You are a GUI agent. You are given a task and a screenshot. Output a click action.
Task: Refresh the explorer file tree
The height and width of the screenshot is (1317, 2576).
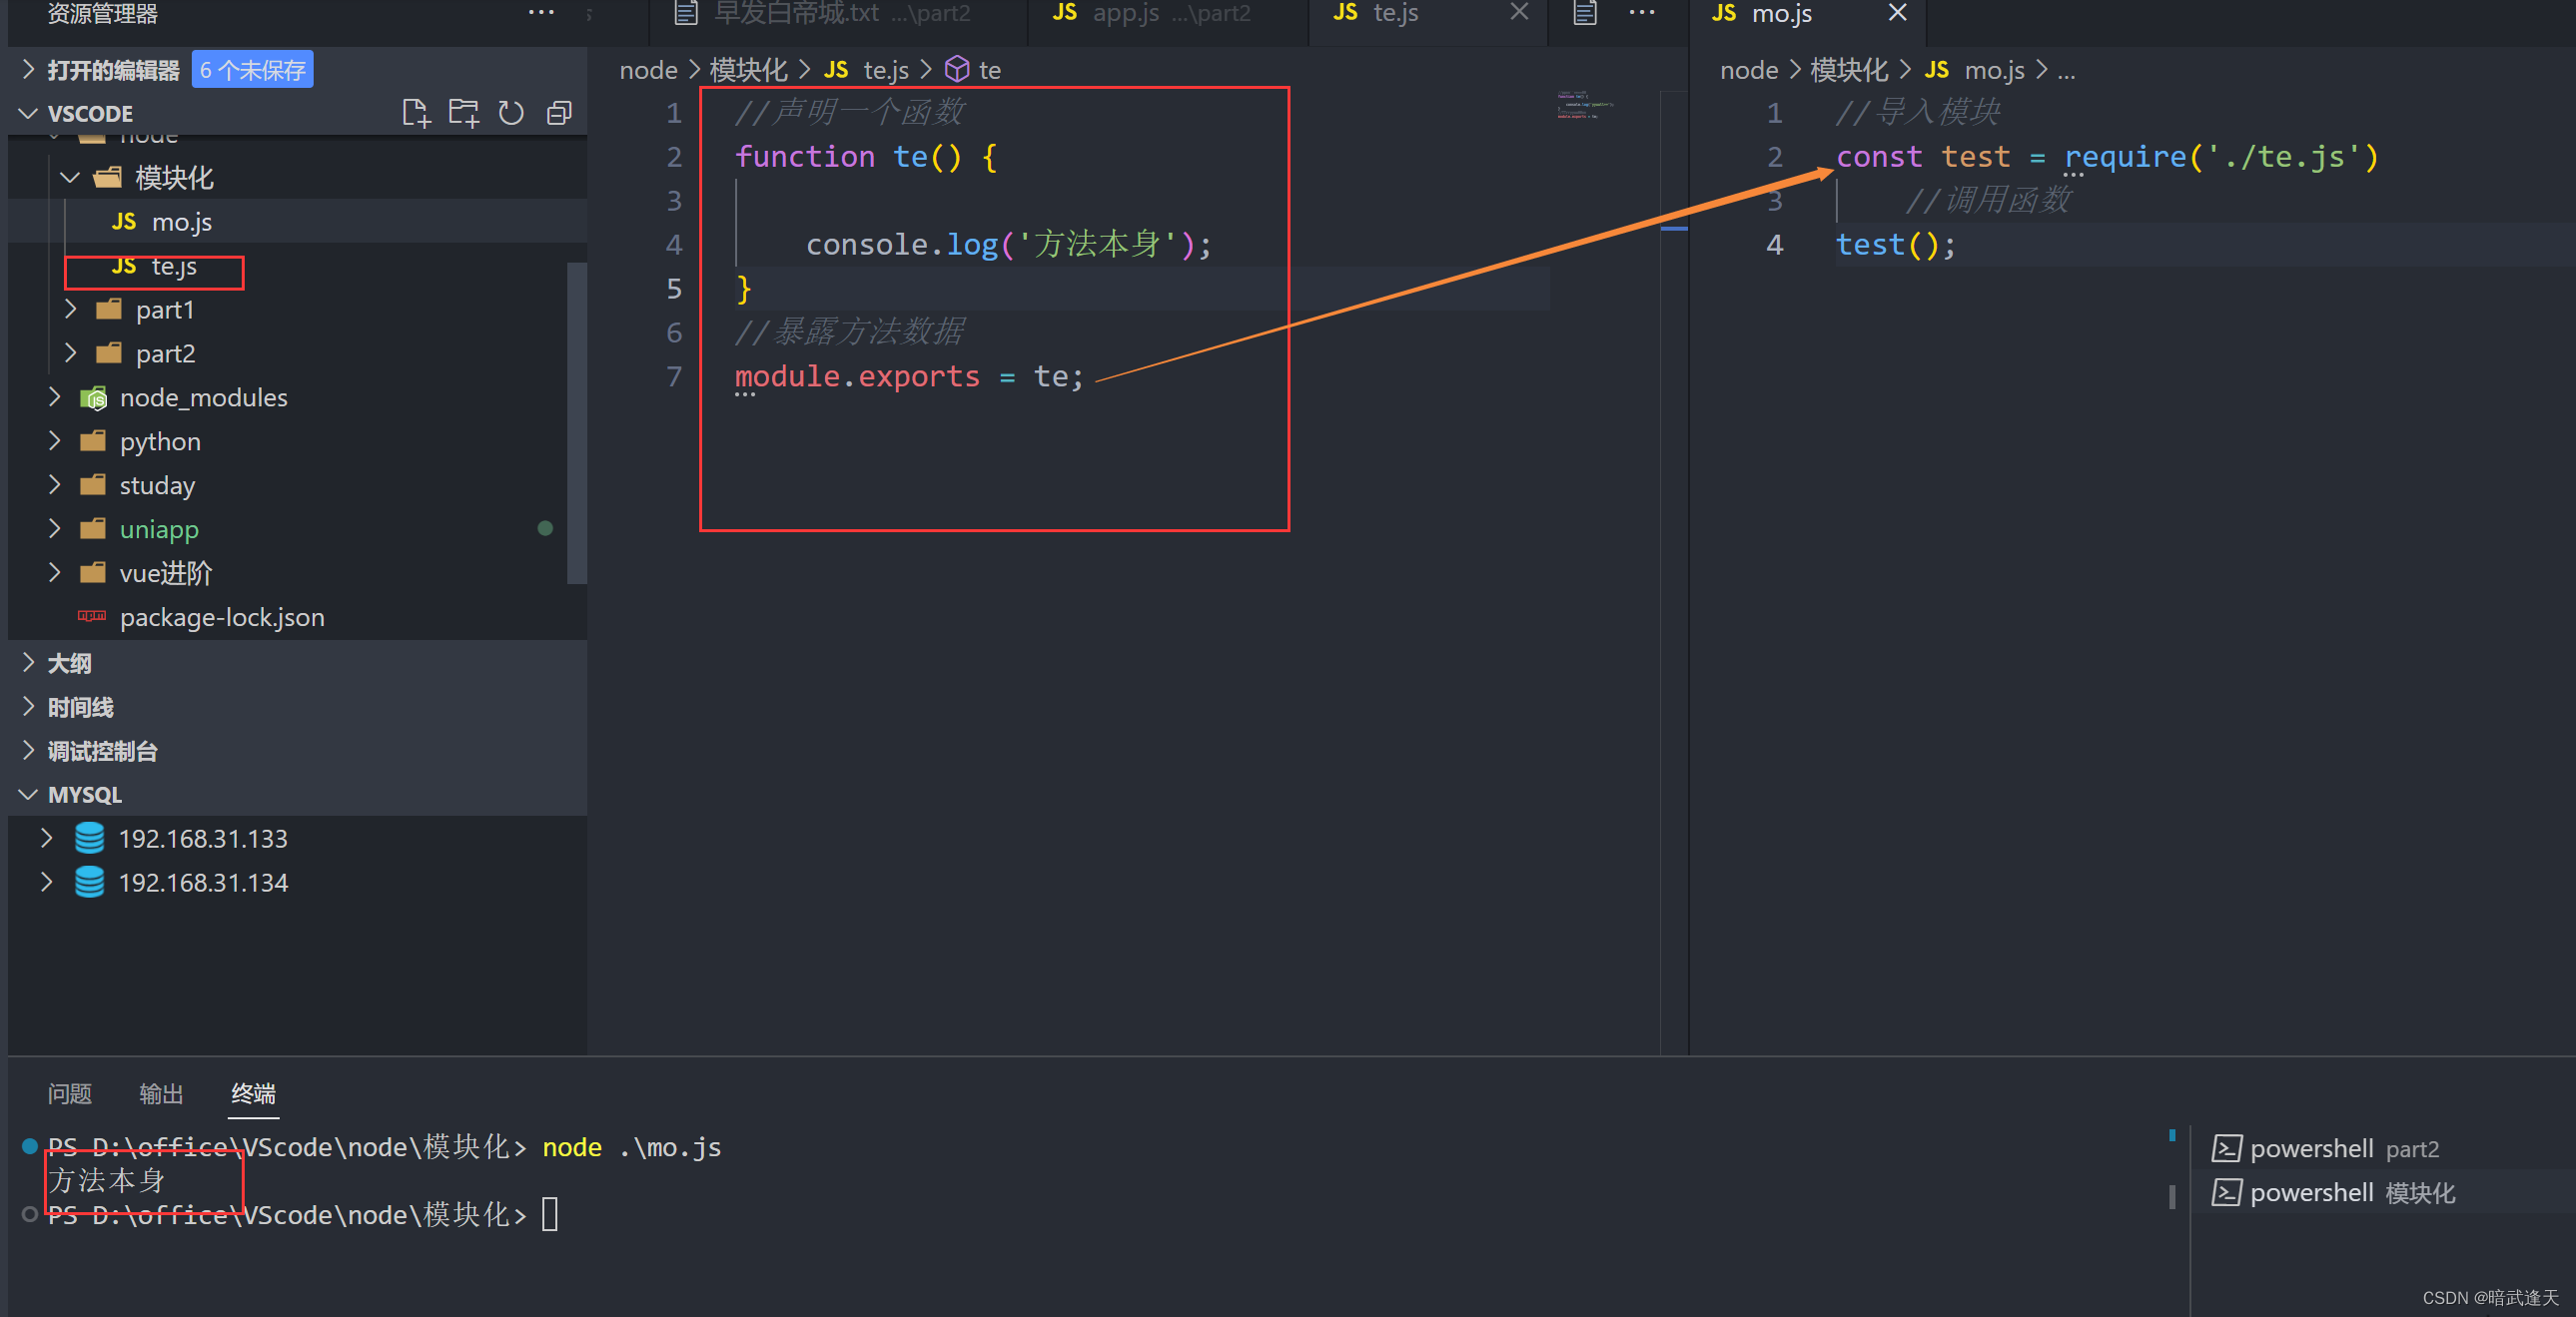[511, 113]
